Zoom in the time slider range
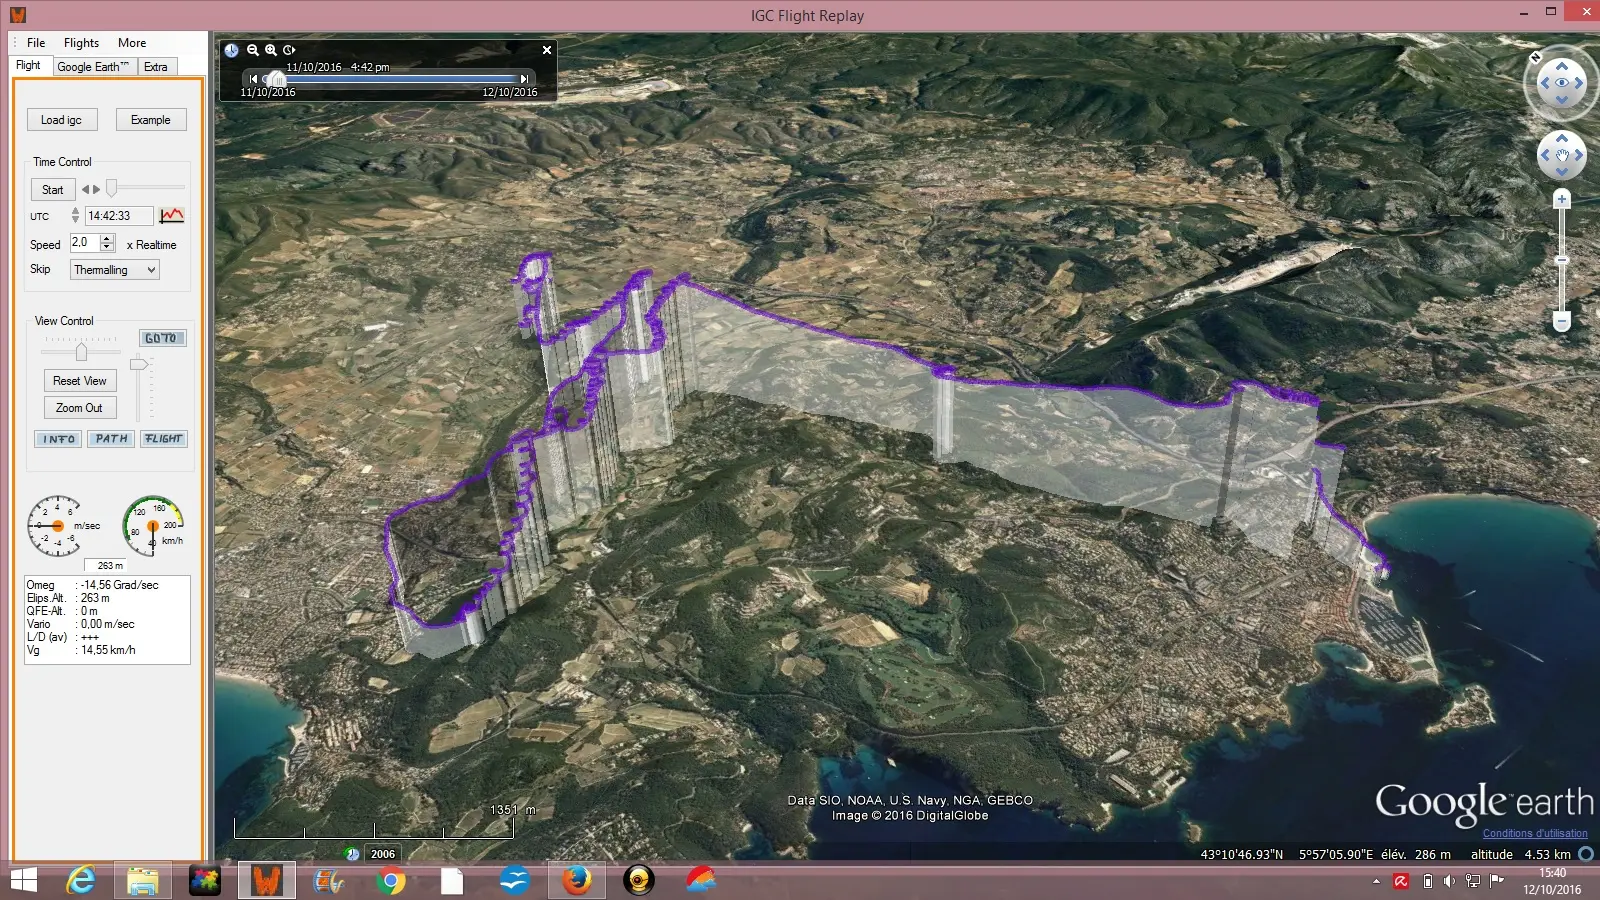Screen dimensions: 1600x900 coord(271,50)
